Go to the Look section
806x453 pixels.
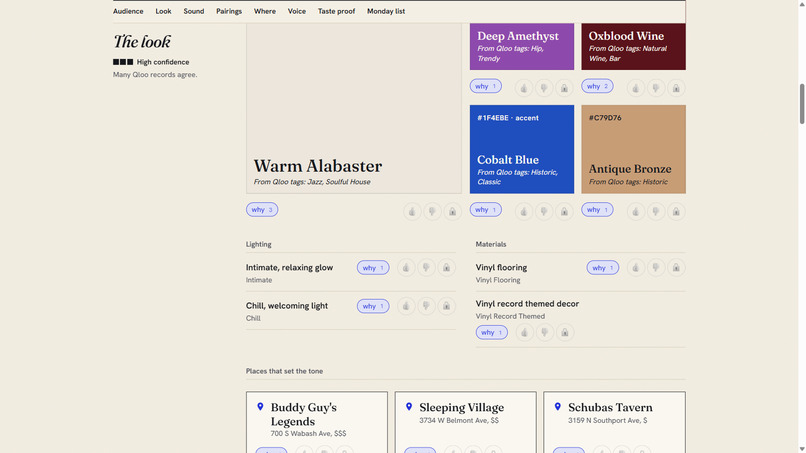pos(163,11)
